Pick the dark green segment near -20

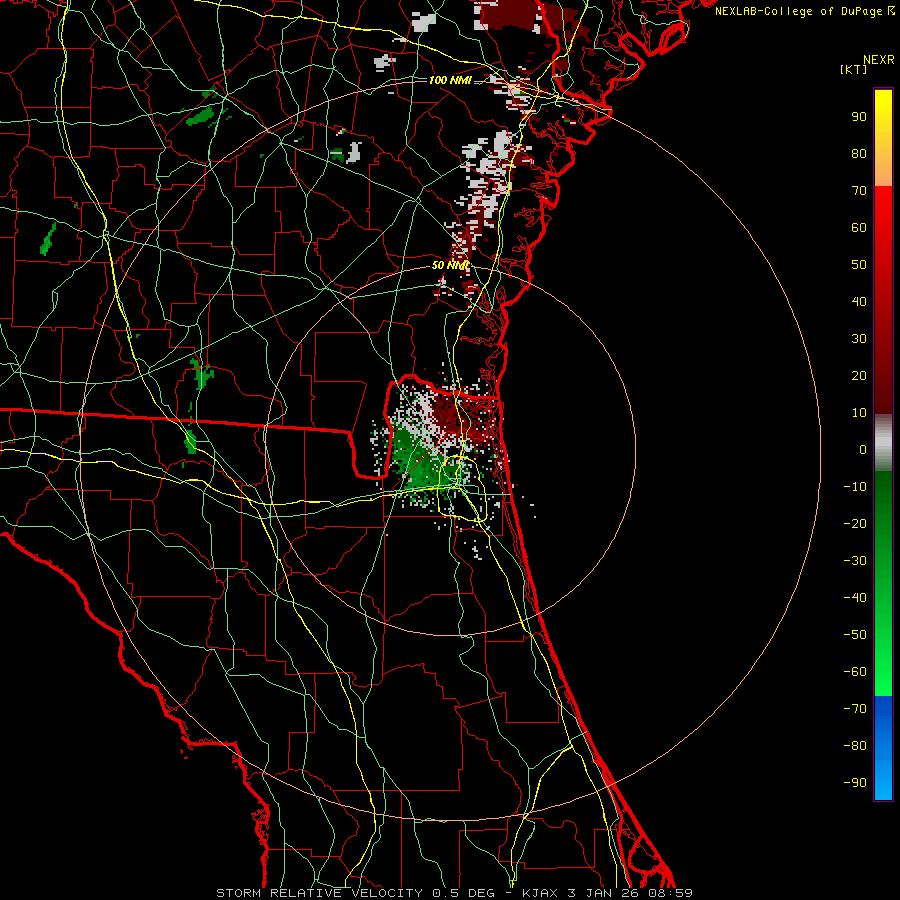tap(883, 519)
